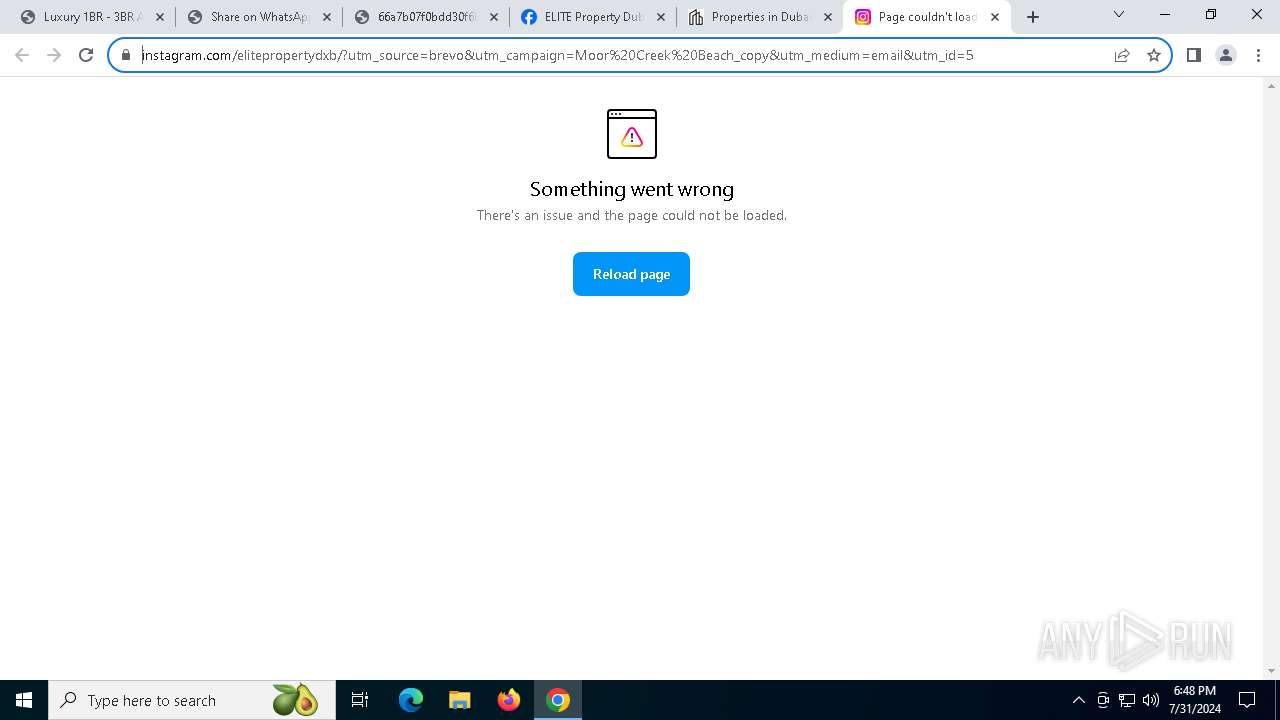1280x720 pixels.
Task: Open the Properties in Dubai tab
Action: point(759,17)
